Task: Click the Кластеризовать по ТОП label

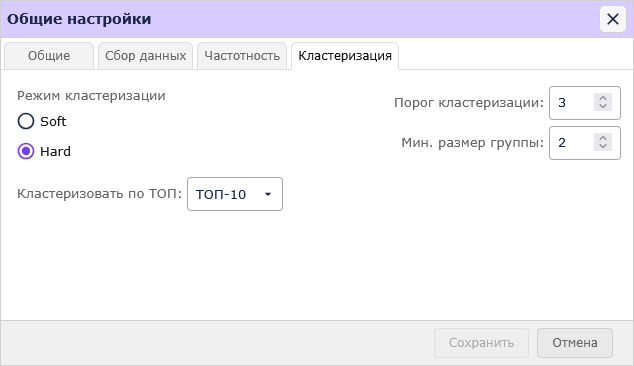Action: coord(99,194)
